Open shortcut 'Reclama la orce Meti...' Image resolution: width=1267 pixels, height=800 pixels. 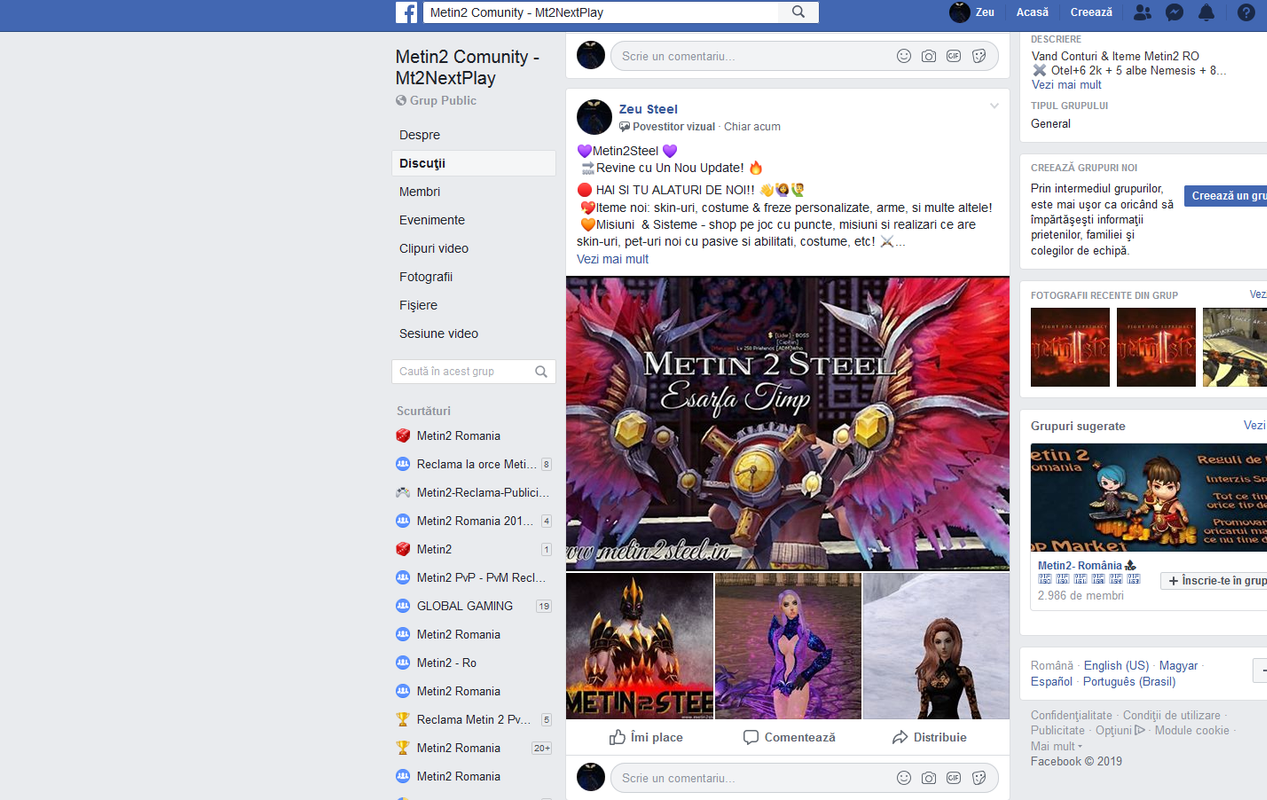point(473,464)
